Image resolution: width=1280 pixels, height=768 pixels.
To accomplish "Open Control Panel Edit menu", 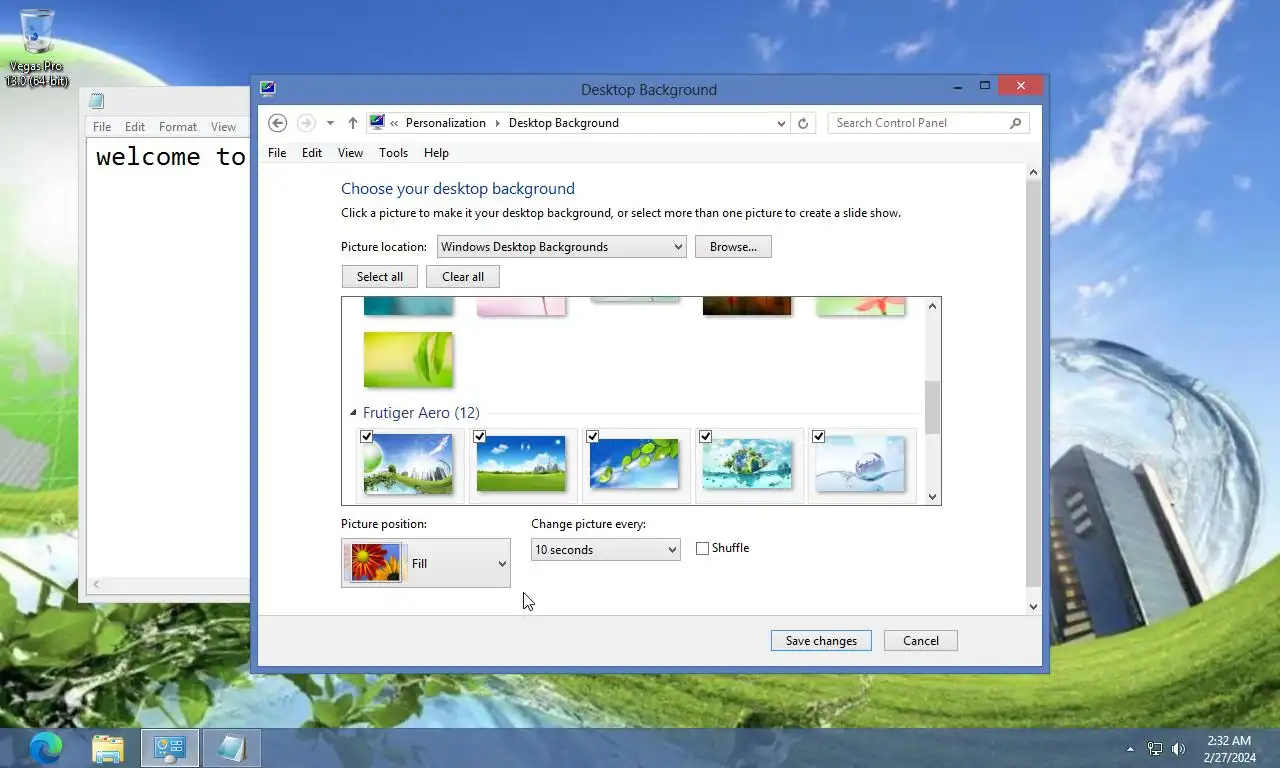I will (312, 153).
